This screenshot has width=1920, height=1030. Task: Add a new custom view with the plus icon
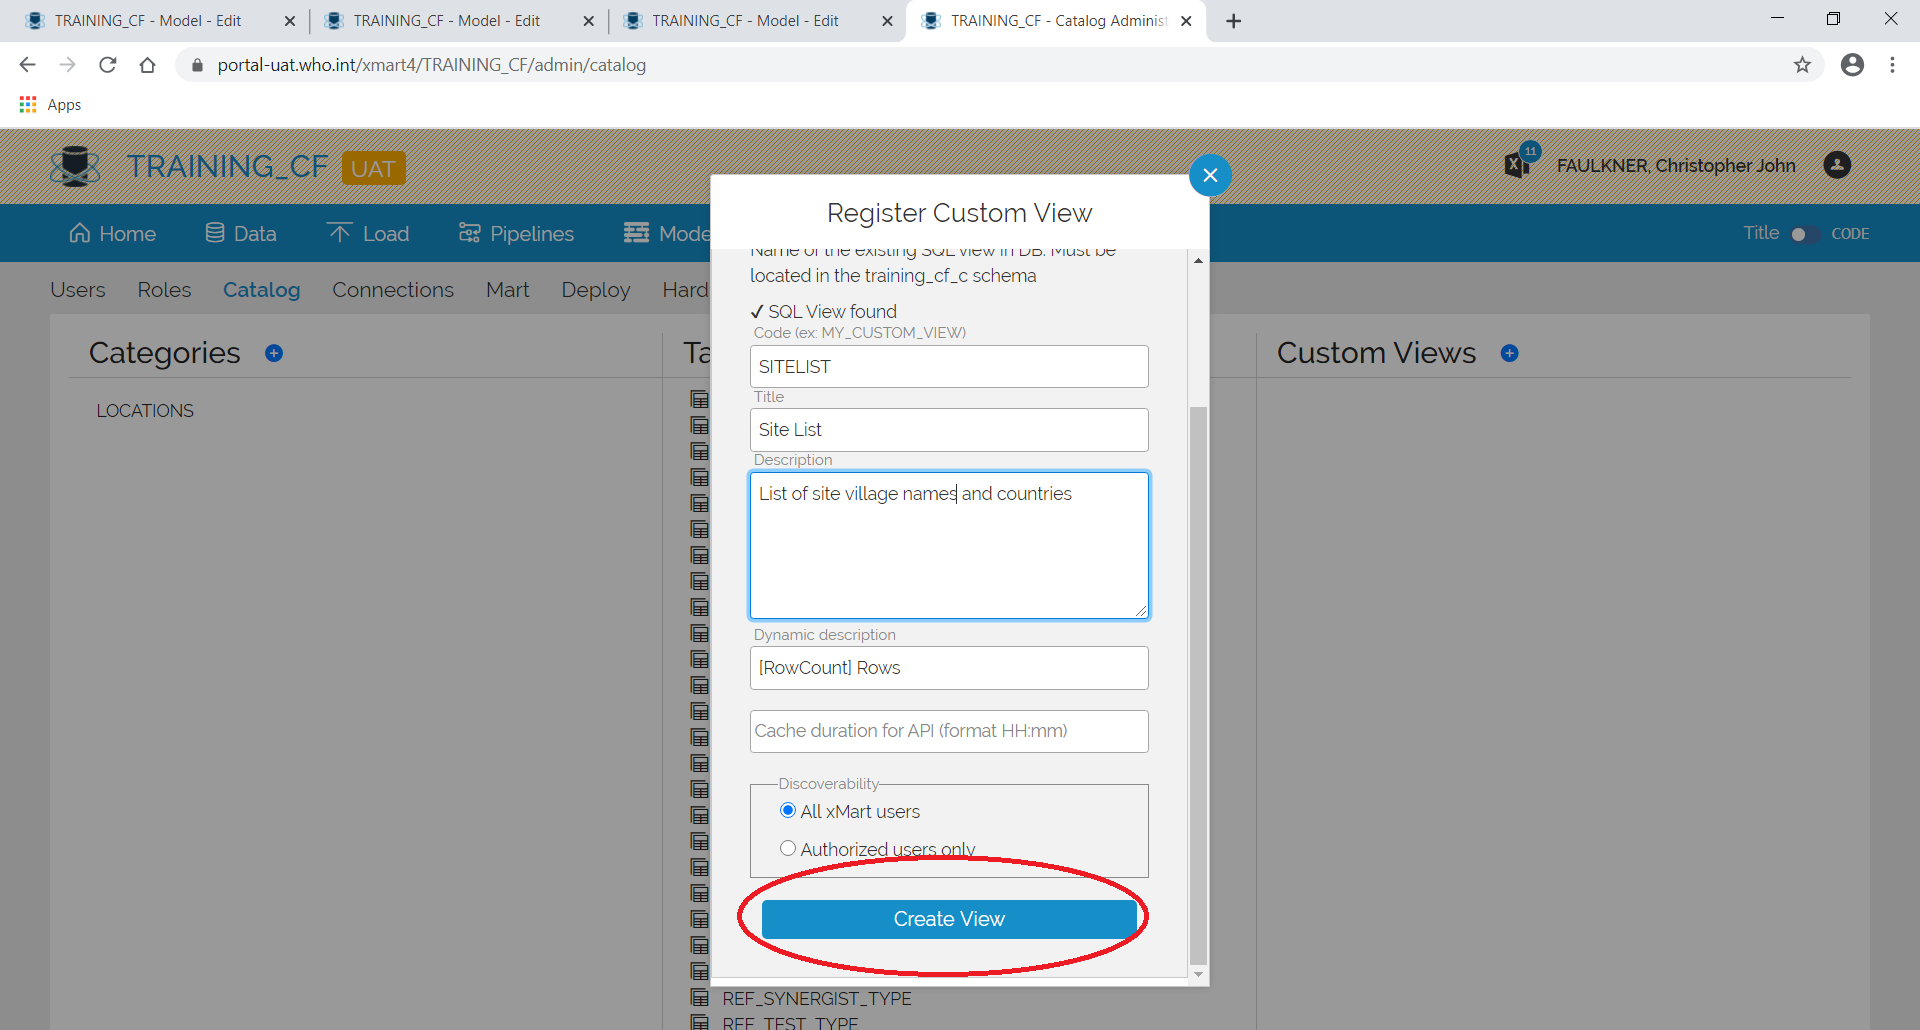coord(1511,353)
